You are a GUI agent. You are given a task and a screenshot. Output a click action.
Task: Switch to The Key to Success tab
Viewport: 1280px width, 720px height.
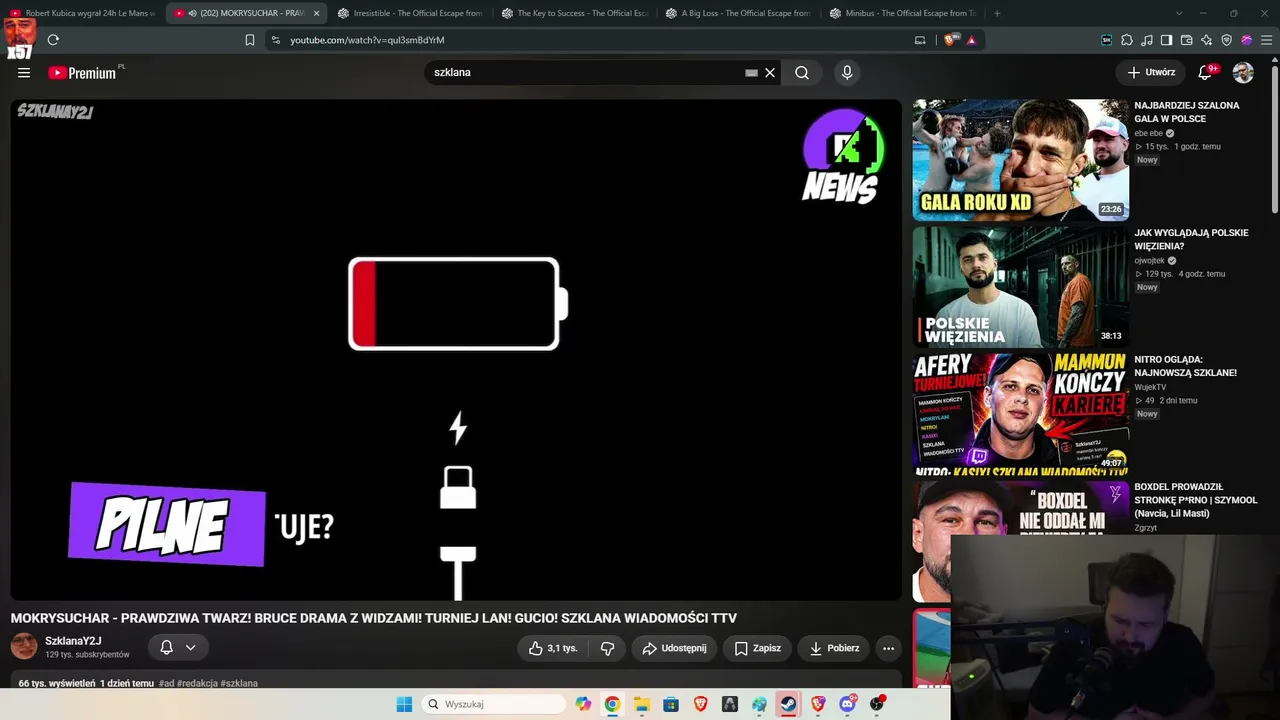[574, 13]
